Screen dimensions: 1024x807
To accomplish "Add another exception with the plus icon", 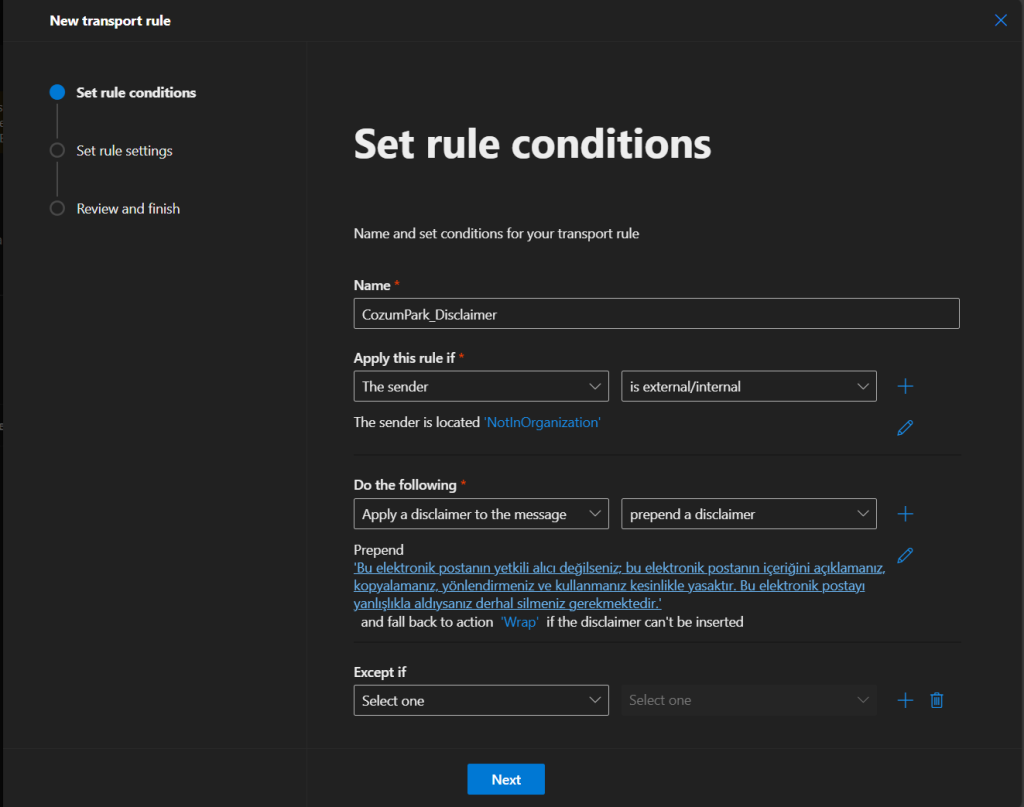I will (905, 700).
